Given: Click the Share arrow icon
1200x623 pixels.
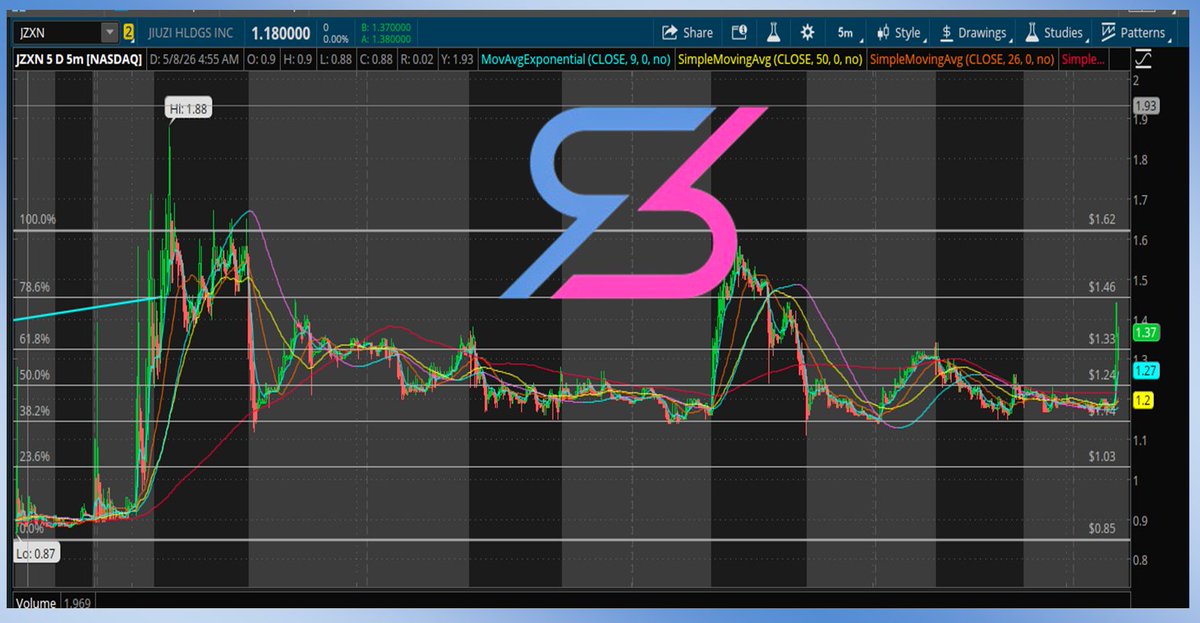Looking at the screenshot, I should 670,33.
